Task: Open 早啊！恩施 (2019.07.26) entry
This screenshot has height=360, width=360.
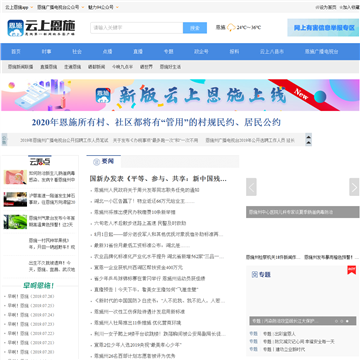Action: pos(32,296)
